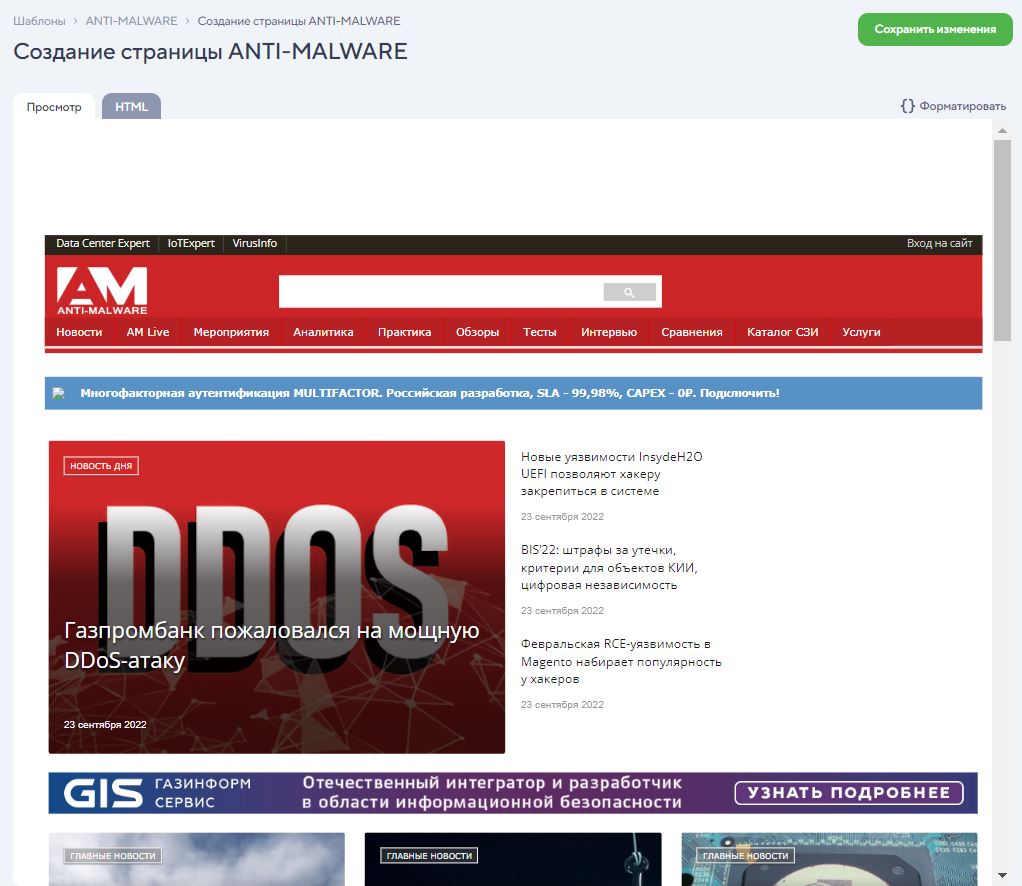Click the search magnifier button

point(629,292)
